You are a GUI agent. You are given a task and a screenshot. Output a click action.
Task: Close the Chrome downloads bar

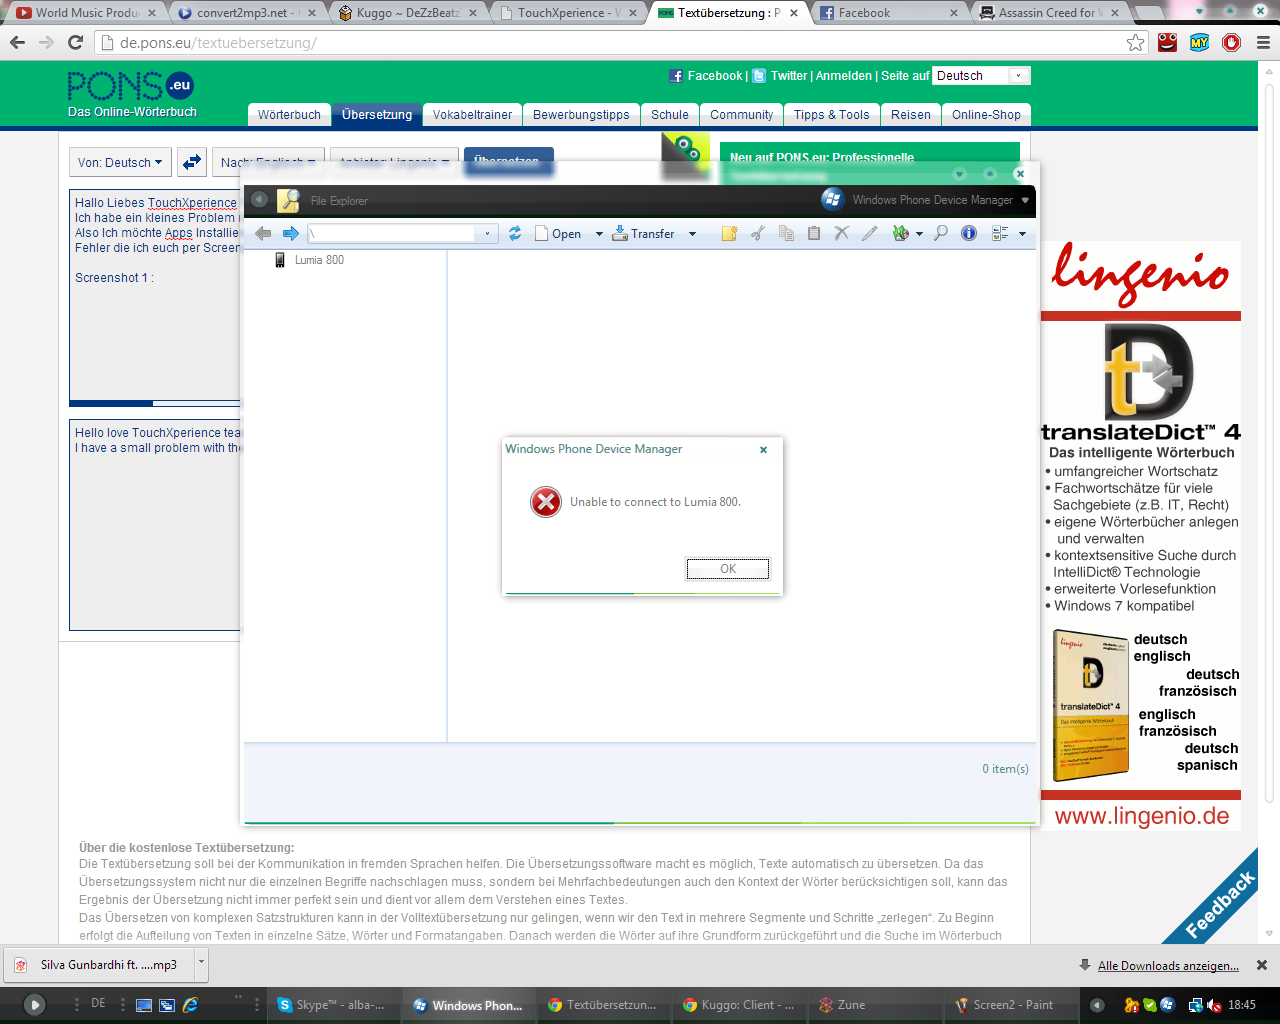point(1262,965)
